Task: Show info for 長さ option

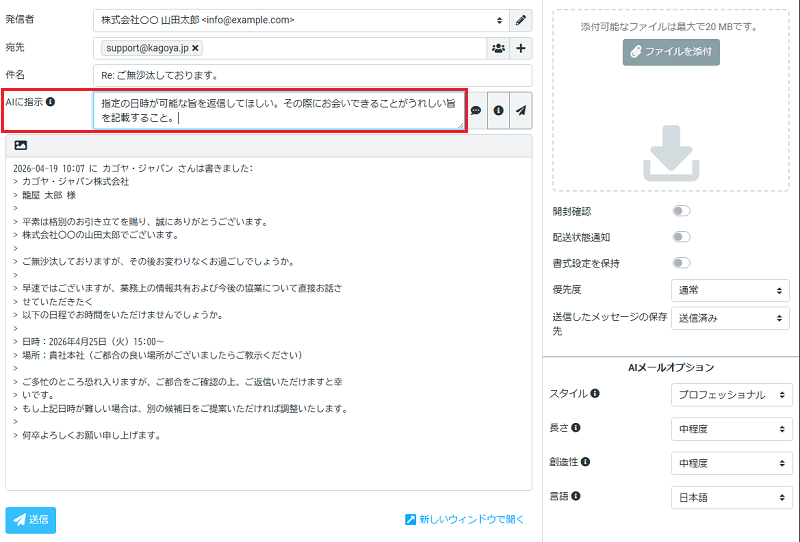Action: tap(576, 428)
